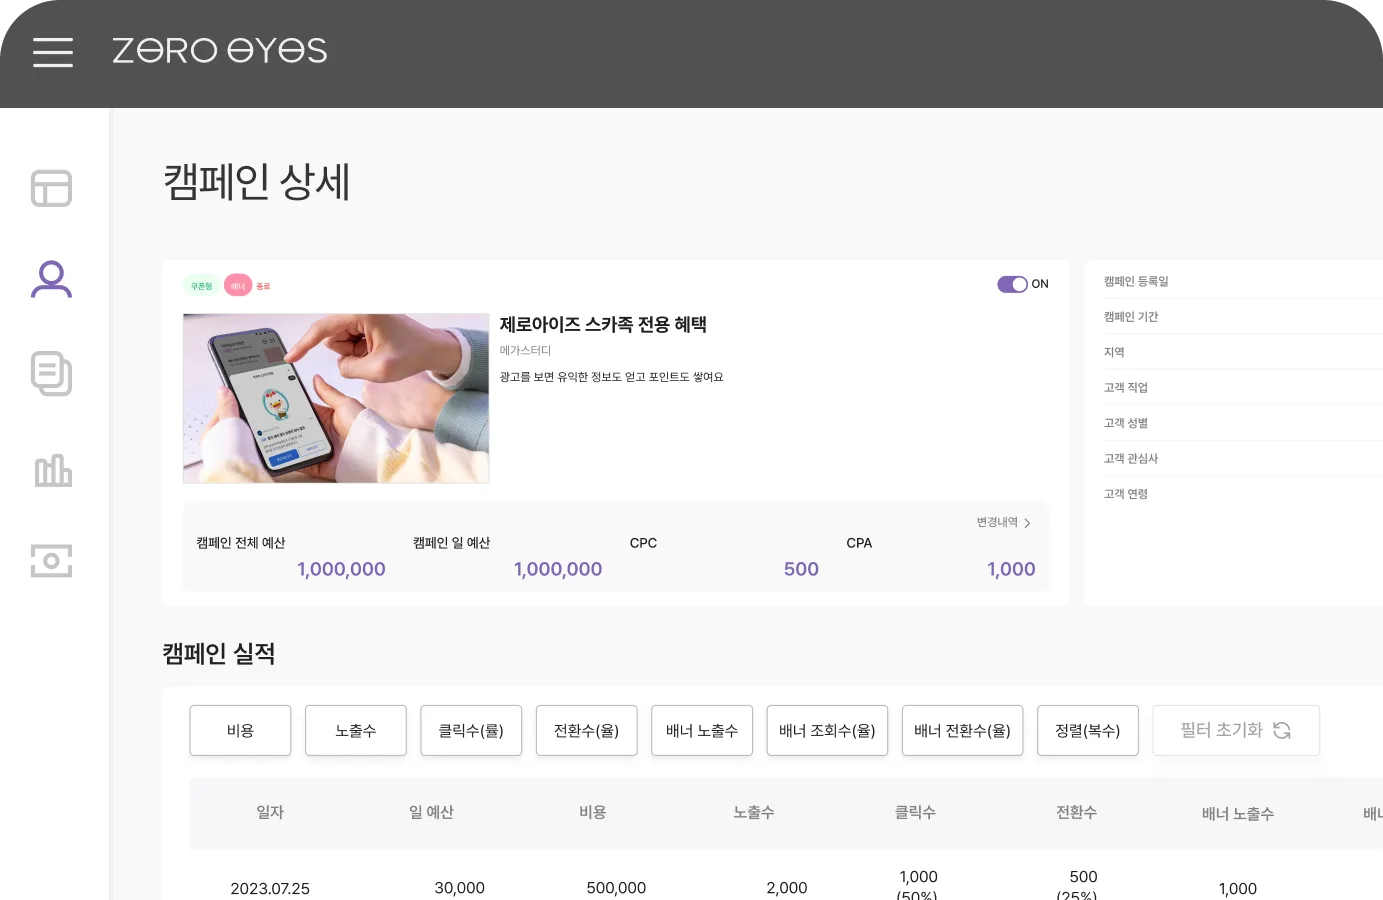The height and width of the screenshot is (900, 1383).
Task: Click the 비용 table column header
Action: coord(593,813)
